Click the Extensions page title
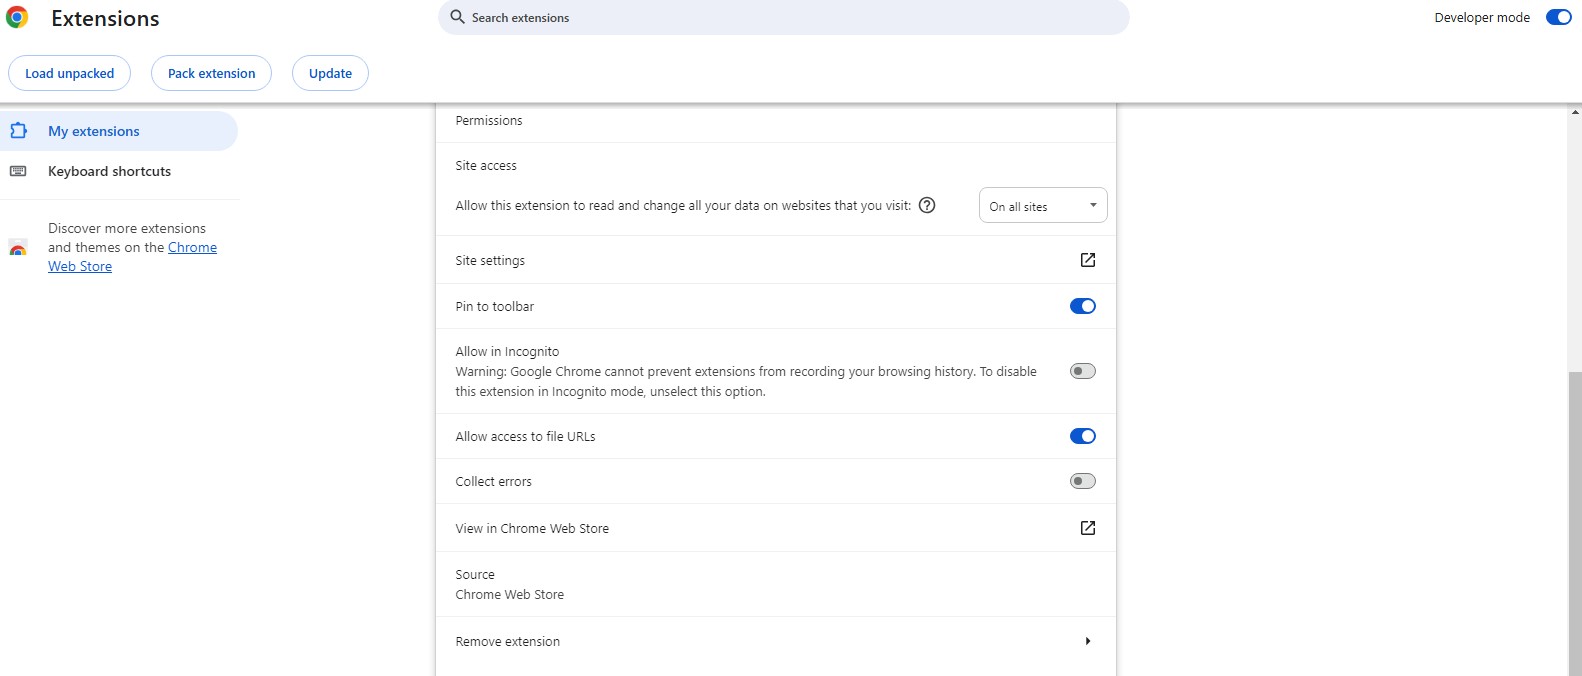This screenshot has height=676, width=1582. tap(105, 18)
